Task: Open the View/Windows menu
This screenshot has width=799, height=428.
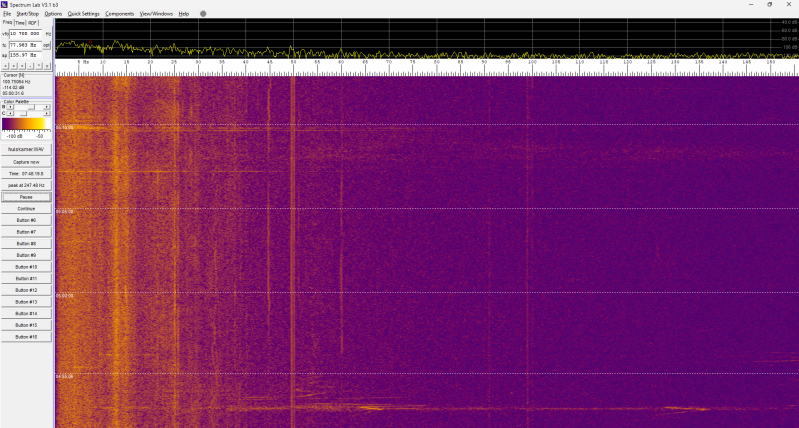Action: click(x=156, y=14)
